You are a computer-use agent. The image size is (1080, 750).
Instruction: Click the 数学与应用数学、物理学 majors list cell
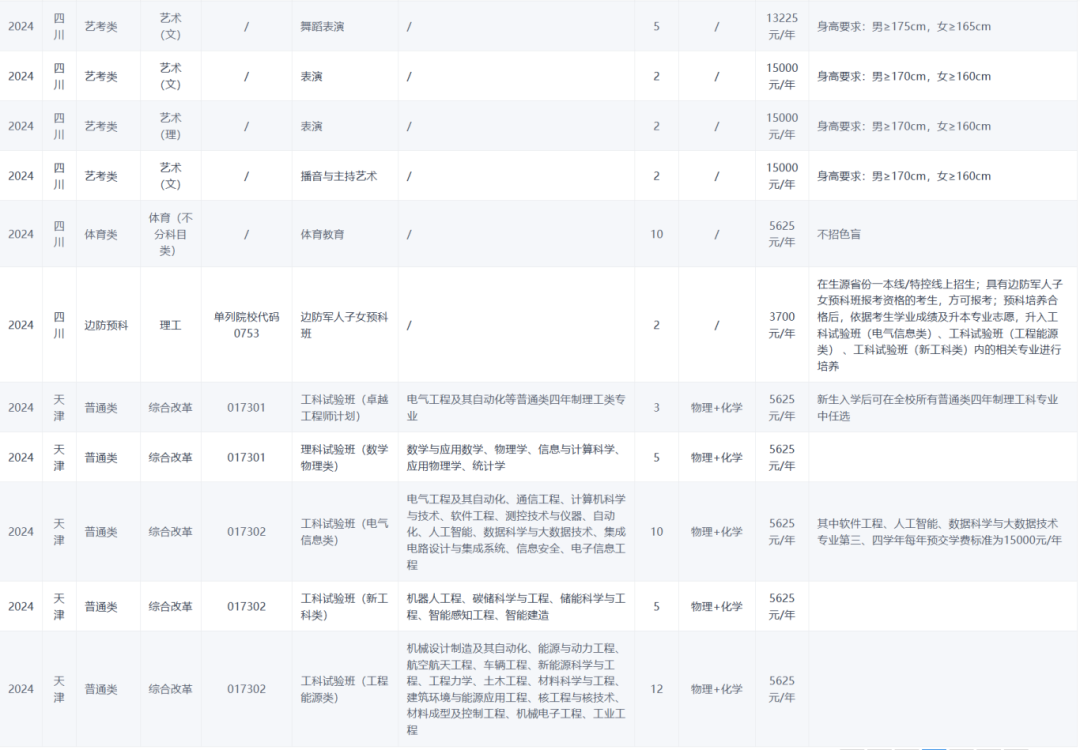click(516, 457)
